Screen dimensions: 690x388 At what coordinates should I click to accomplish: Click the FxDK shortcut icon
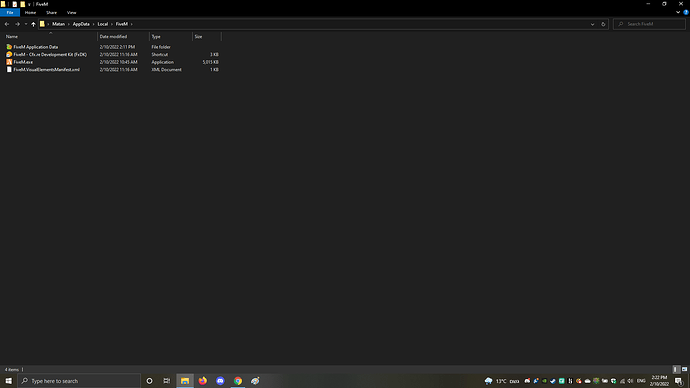[x=9, y=55]
